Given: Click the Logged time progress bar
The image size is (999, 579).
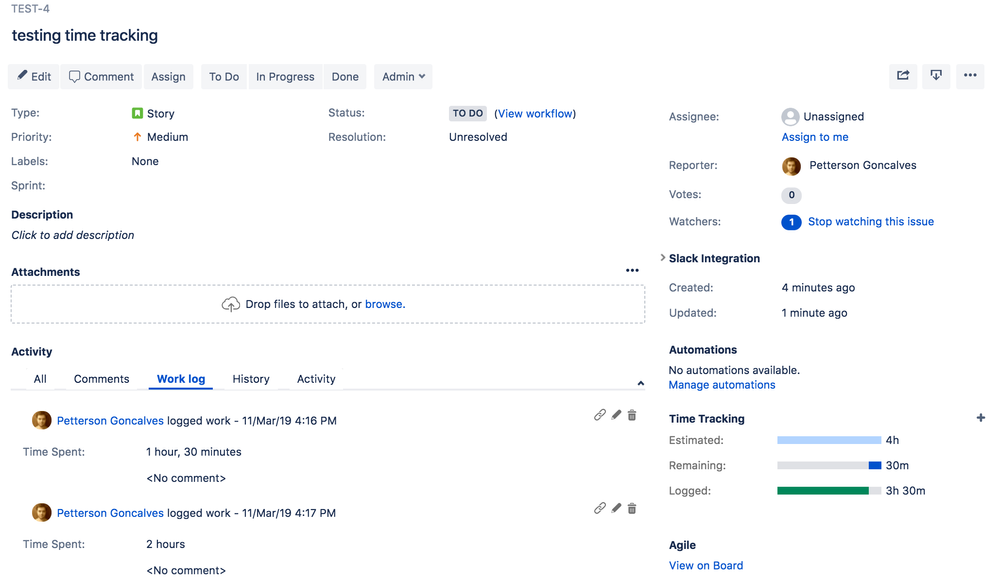Looking at the screenshot, I should pos(822,491).
